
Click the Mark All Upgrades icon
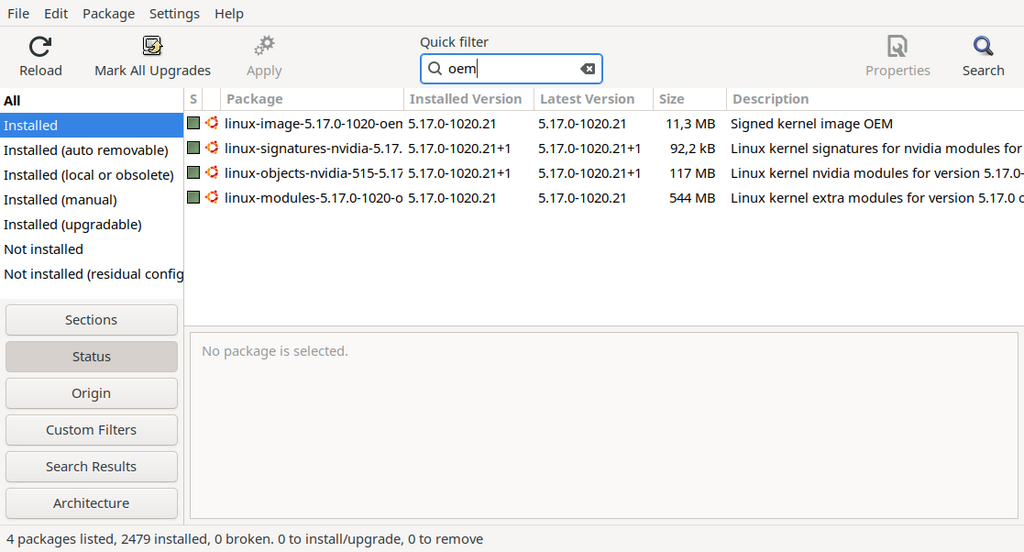(x=152, y=47)
